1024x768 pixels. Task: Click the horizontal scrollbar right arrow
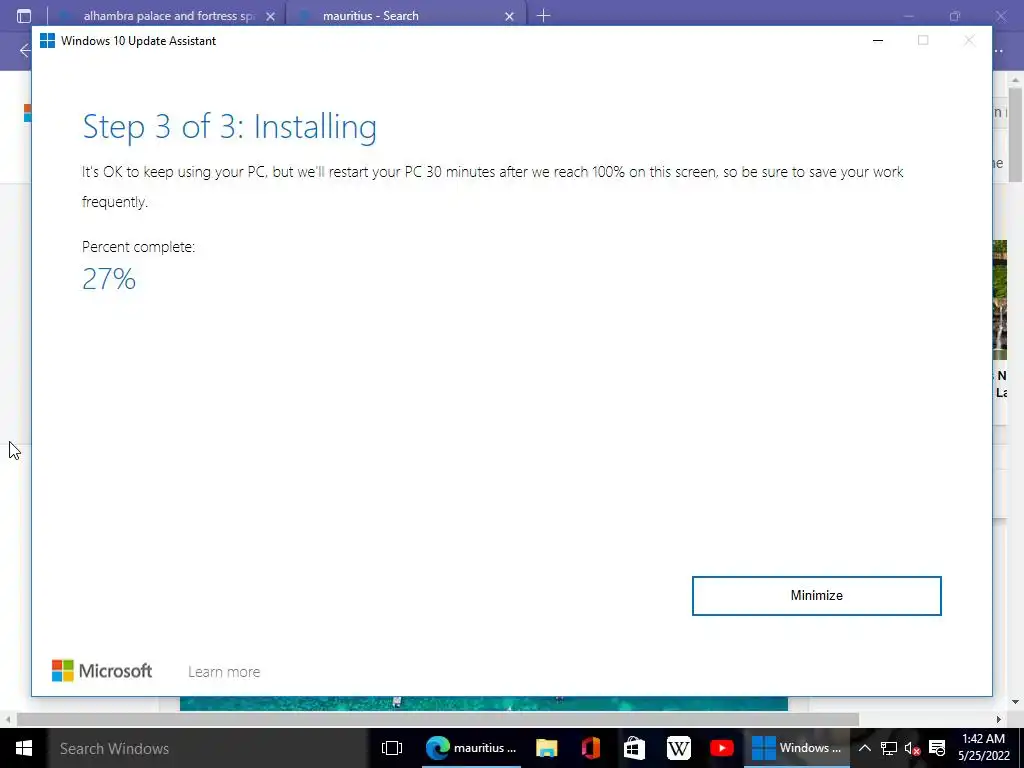click(x=999, y=719)
